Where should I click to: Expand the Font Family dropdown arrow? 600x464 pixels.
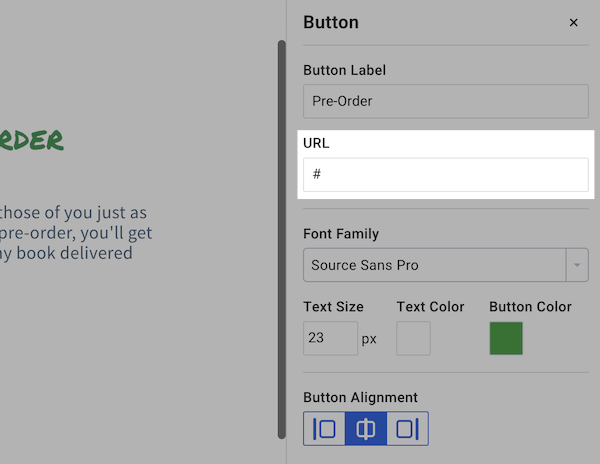point(577,266)
